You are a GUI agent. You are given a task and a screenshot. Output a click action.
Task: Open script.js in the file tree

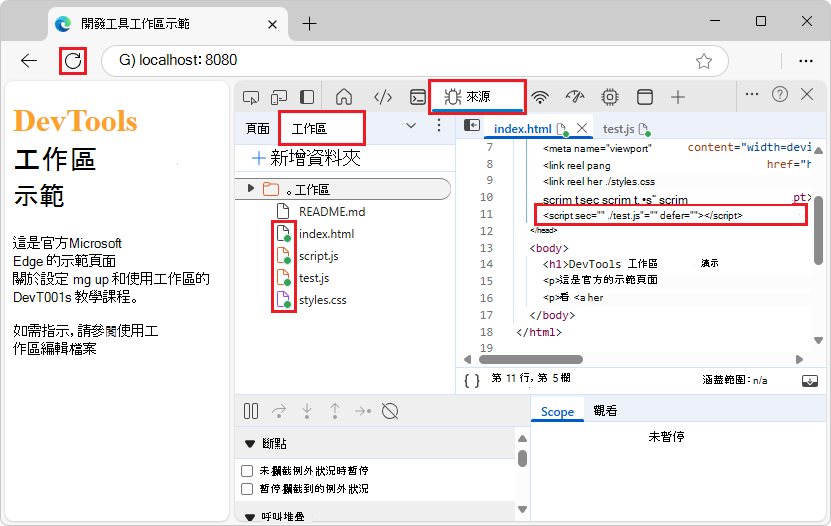(319, 256)
